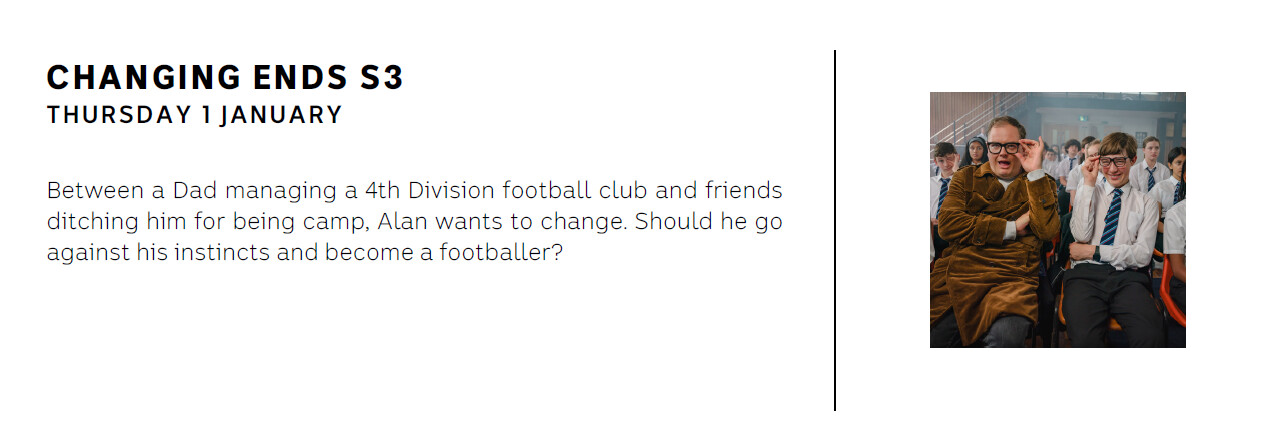
Task: Select the Thursday 1 January date line
Action: click(x=194, y=115)
